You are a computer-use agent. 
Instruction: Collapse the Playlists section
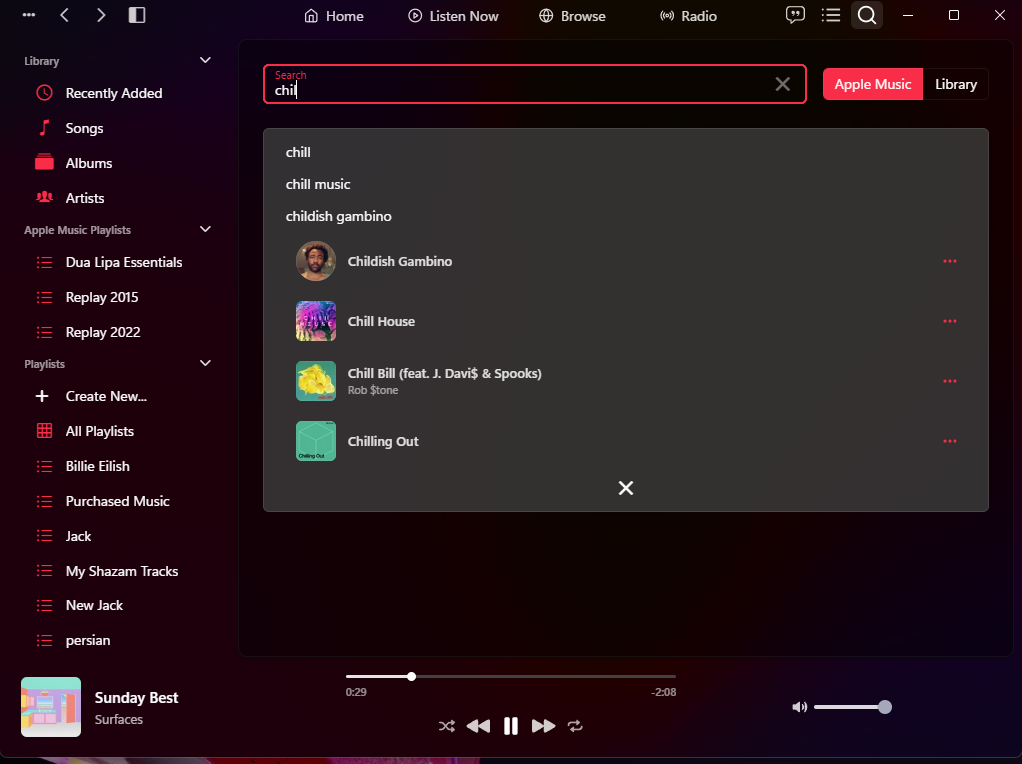pos(205,363)
